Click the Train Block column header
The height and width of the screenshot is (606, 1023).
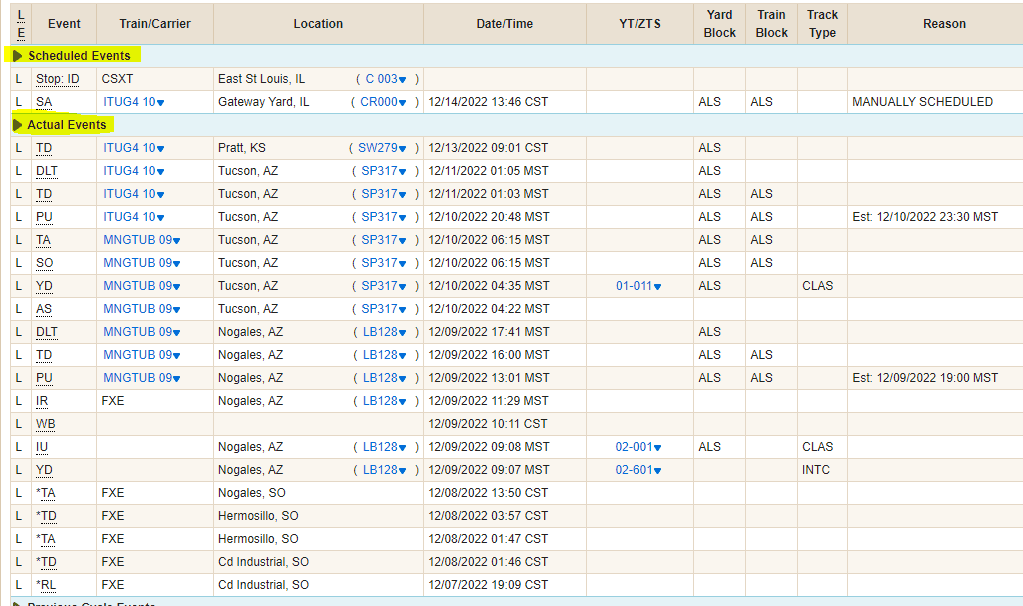(x=771, y=23)
